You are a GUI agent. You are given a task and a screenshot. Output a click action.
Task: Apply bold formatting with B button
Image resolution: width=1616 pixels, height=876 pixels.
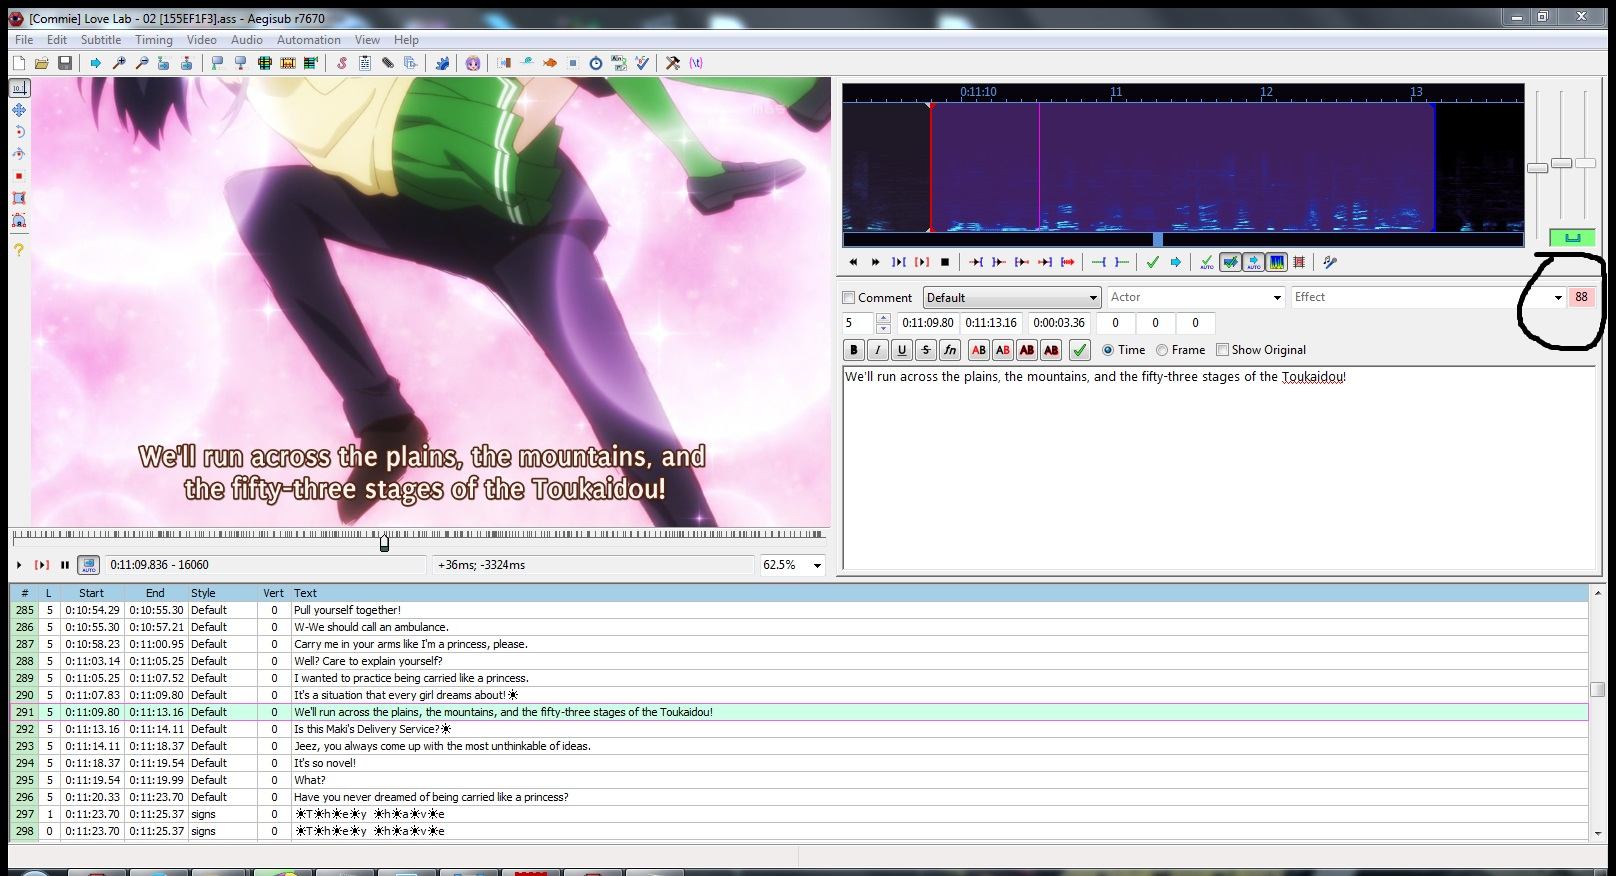pos(854,350)
